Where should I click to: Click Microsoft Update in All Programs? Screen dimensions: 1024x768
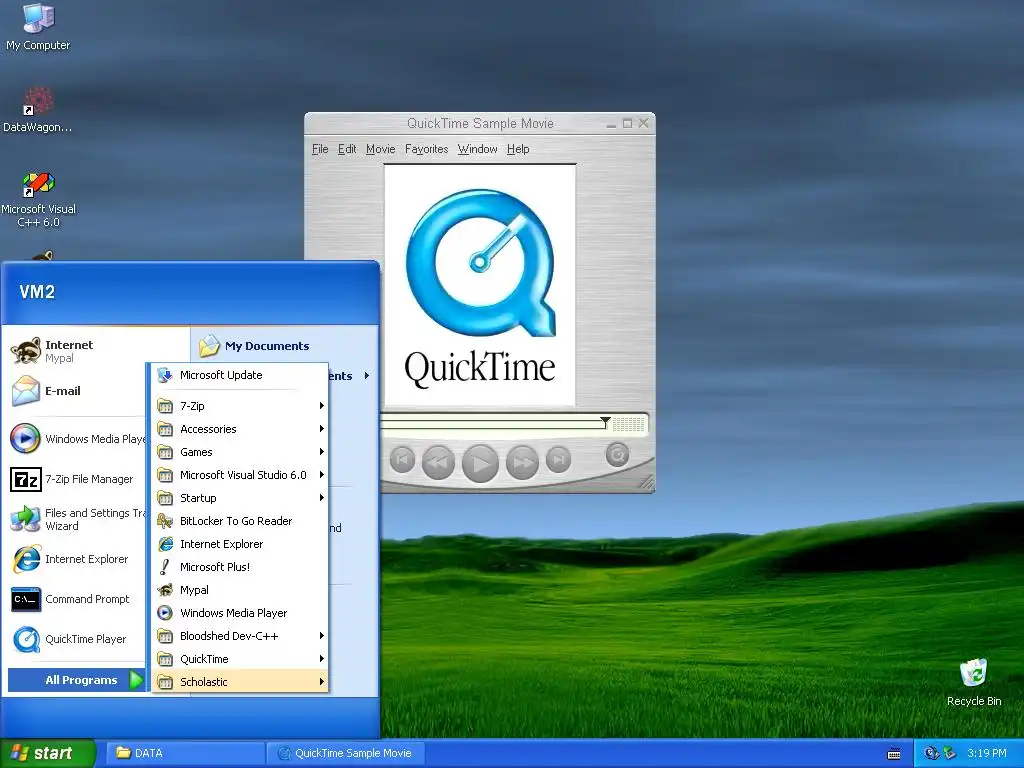click(x=240, y=375)
